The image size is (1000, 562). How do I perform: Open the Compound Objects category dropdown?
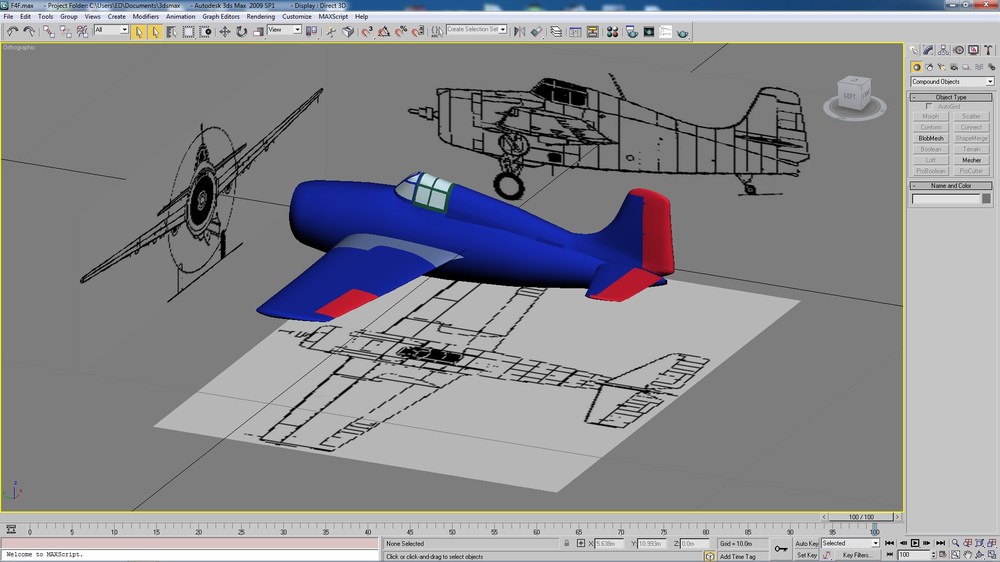[x=952, y=82]
